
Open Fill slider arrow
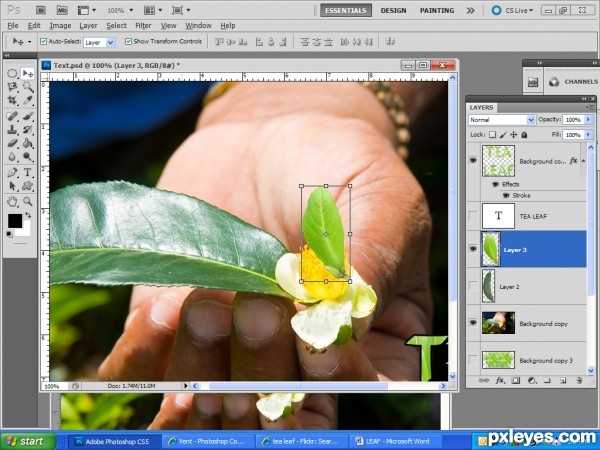(588, 135)
